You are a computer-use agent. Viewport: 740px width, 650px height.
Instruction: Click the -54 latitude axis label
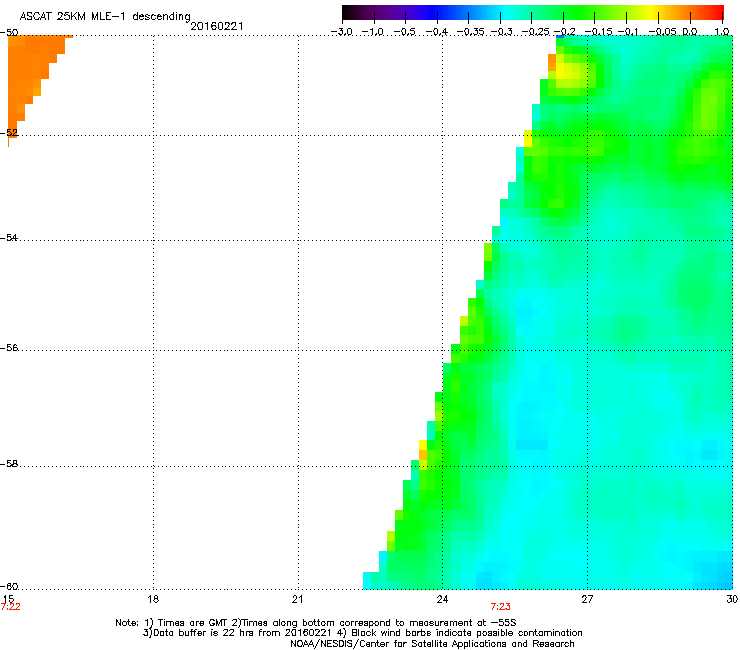[9, 238]
